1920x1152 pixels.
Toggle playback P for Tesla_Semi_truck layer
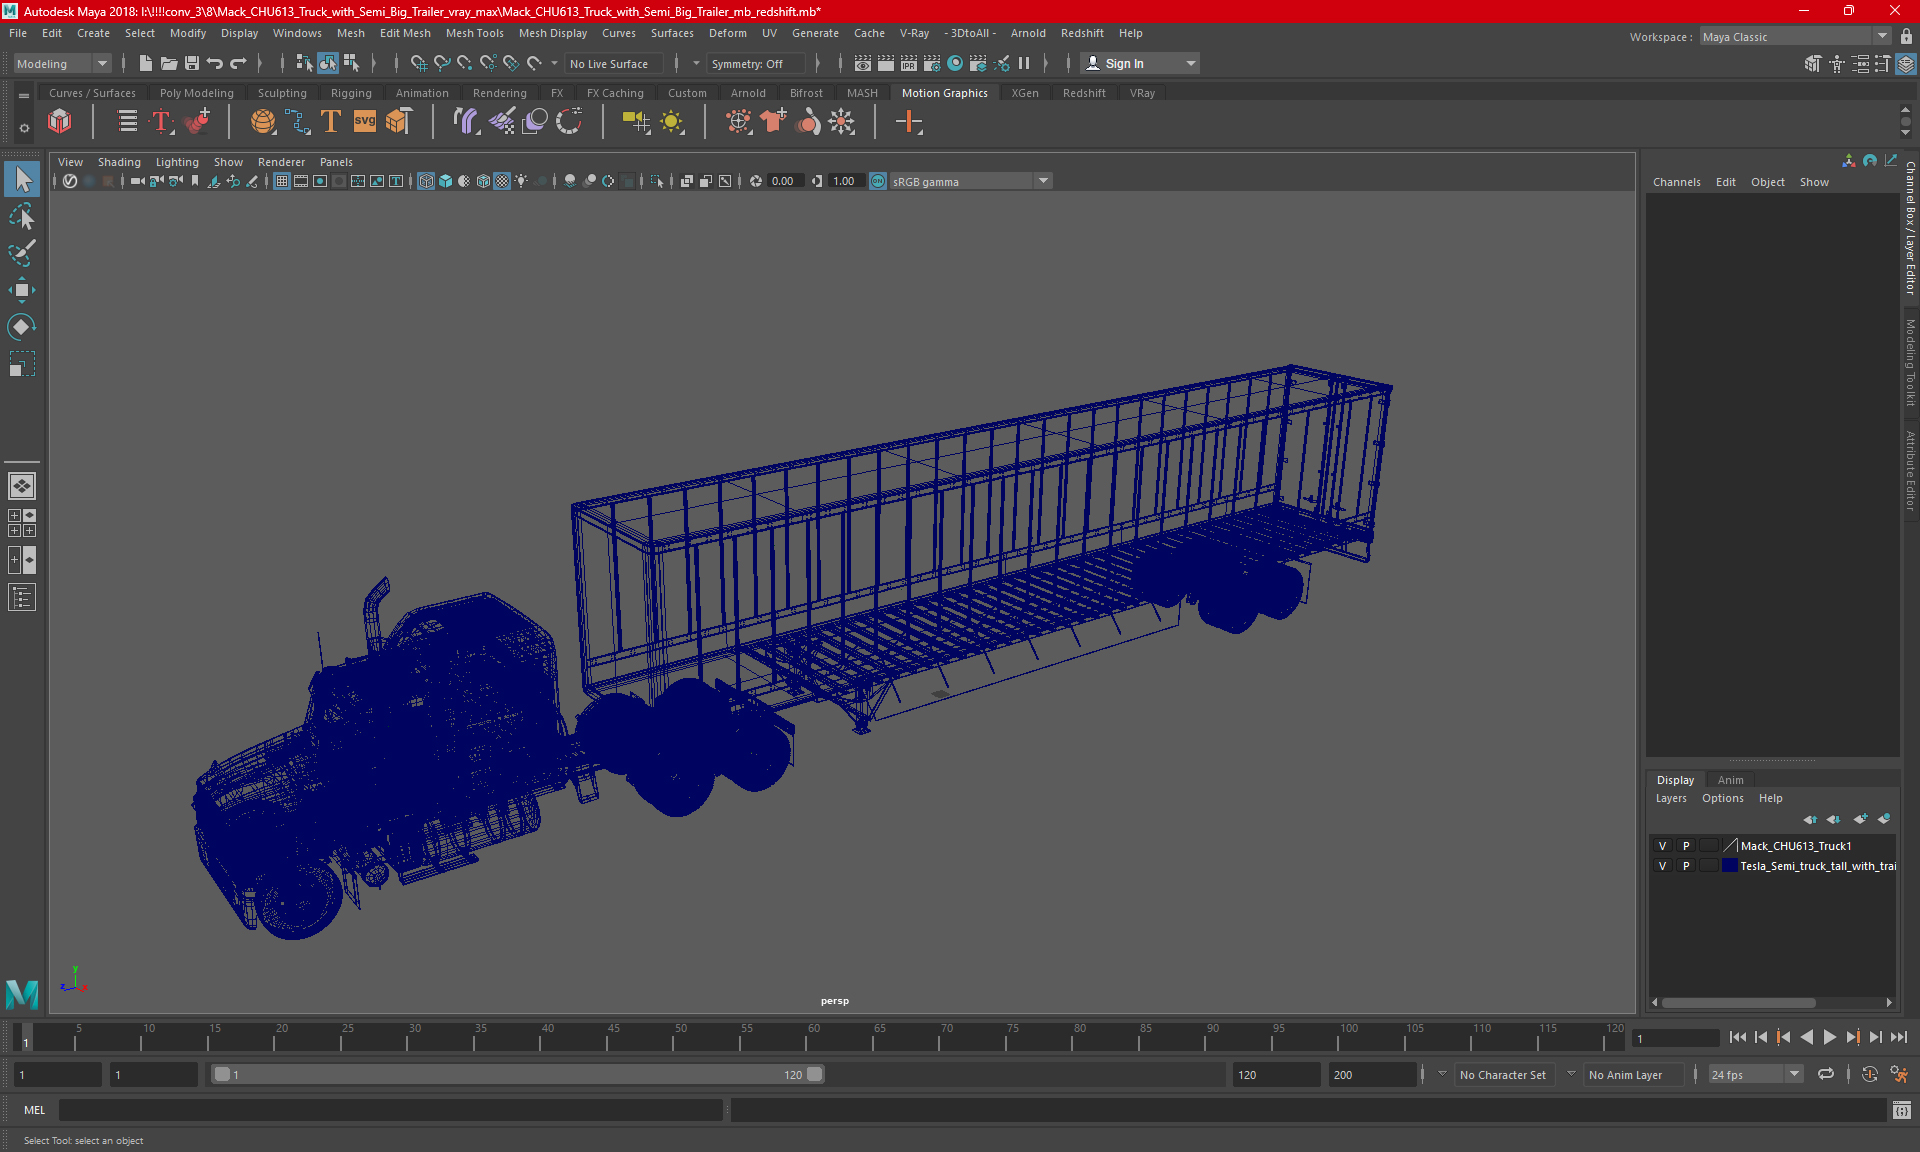pyautogui.click(x=1686, y=866)
